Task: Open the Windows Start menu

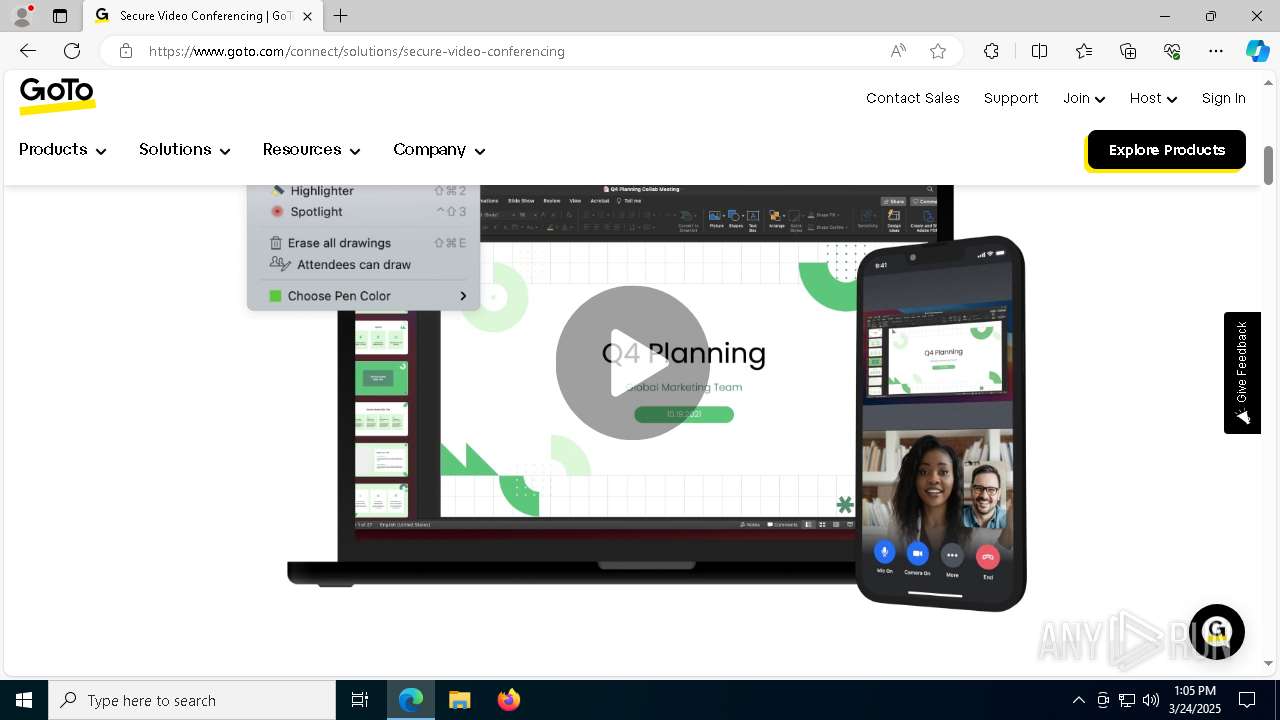Action: coord(24,700)
